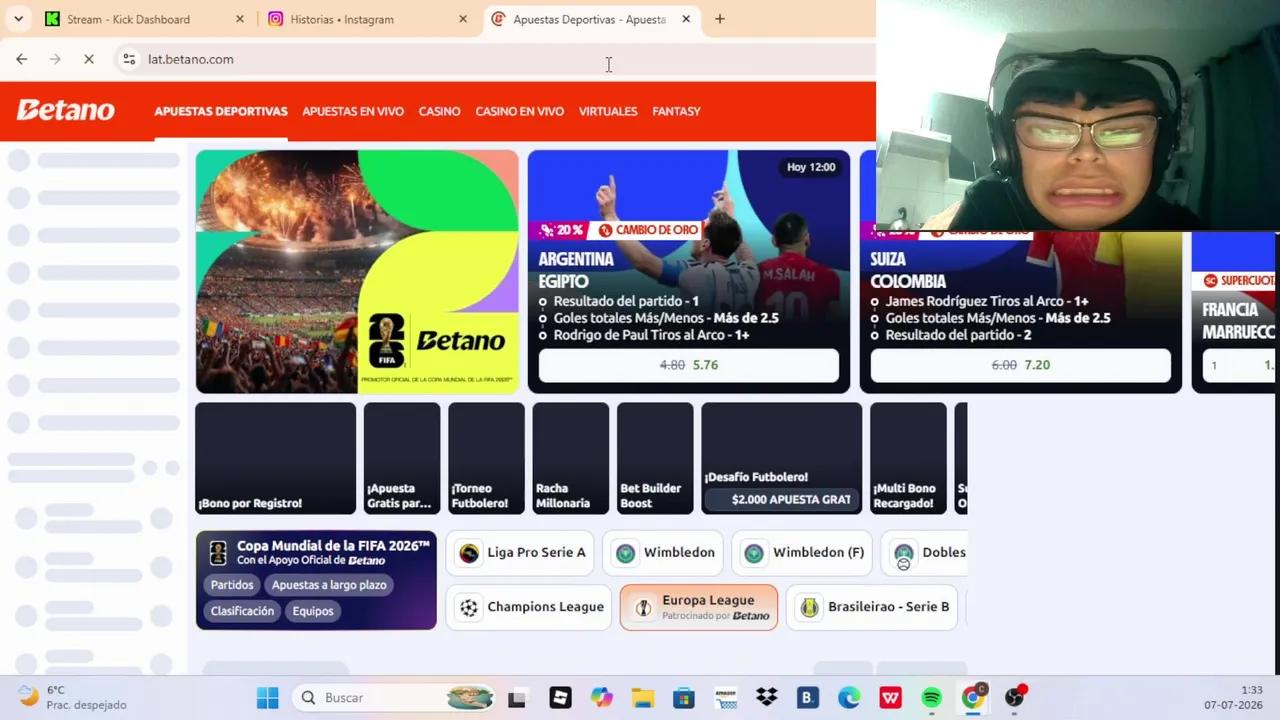Click Wimbledon (F) tennis icon
Image resolution: width=1280 pixels, height=720 pixels.
click(754, 553)
